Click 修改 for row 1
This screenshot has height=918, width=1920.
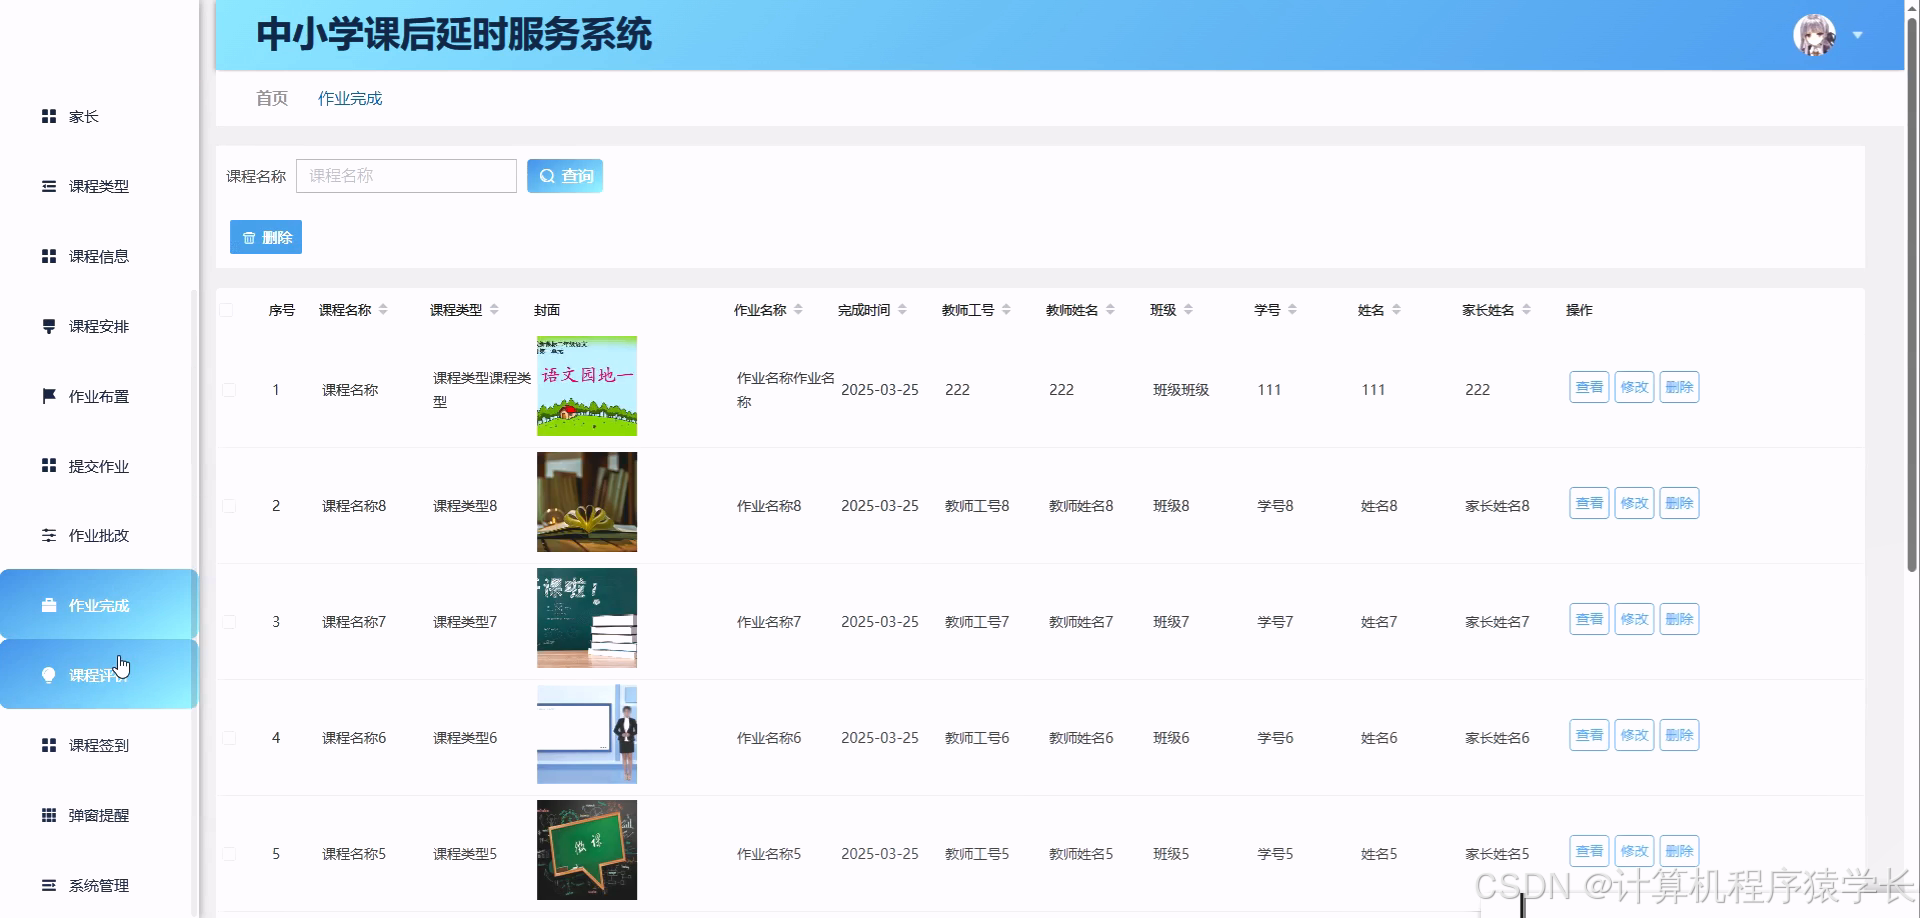(1633, 387)
